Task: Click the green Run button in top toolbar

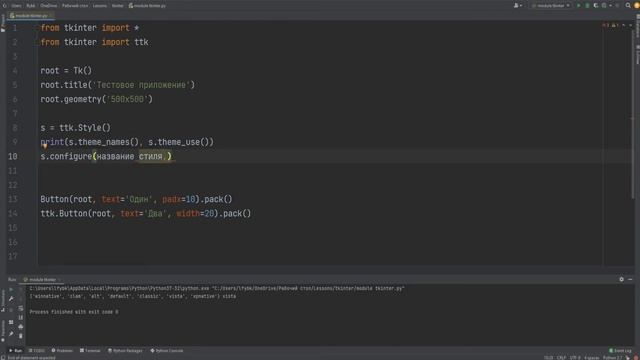Action: [578, 6]
